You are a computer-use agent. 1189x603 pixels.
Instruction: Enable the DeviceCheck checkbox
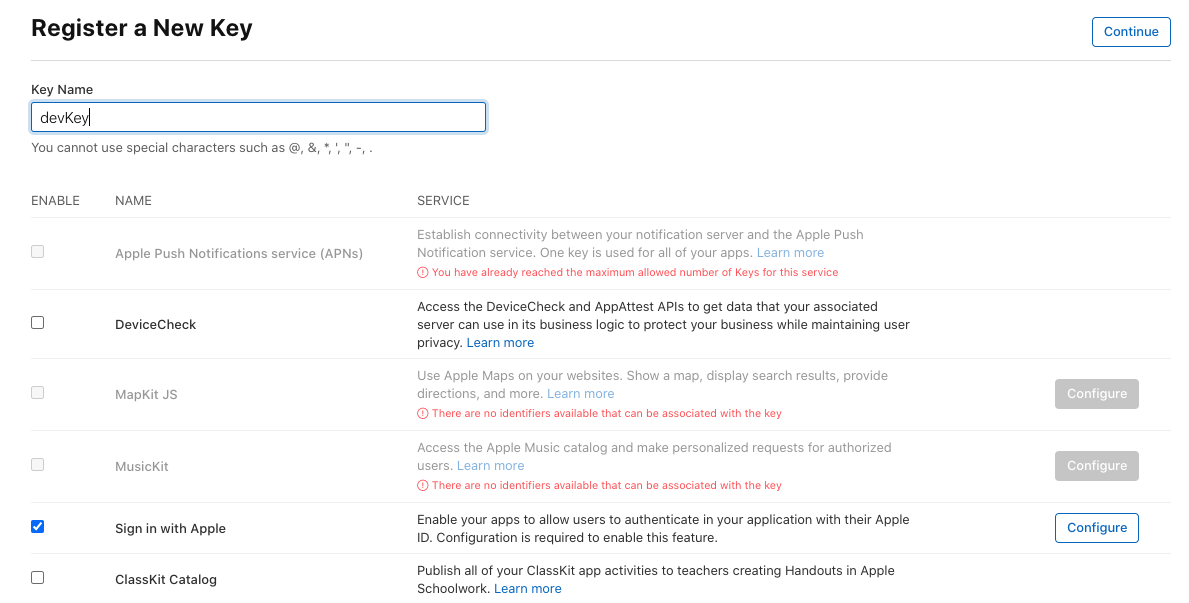click(x=37, y=322)
